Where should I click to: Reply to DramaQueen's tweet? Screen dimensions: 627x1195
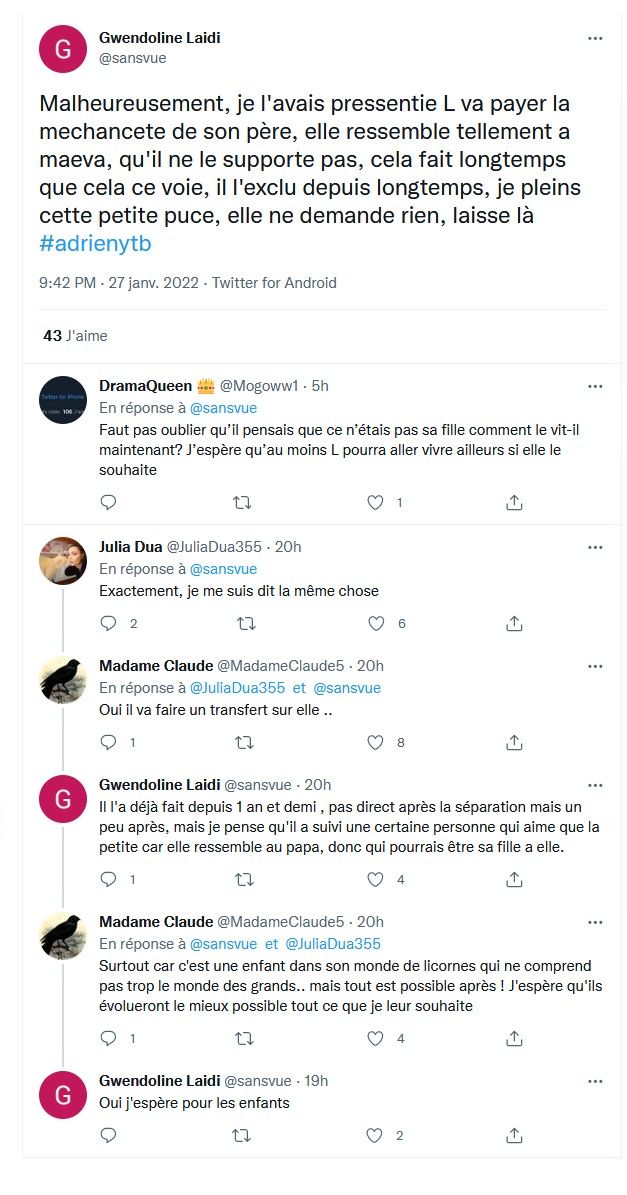tap(109, 502)
